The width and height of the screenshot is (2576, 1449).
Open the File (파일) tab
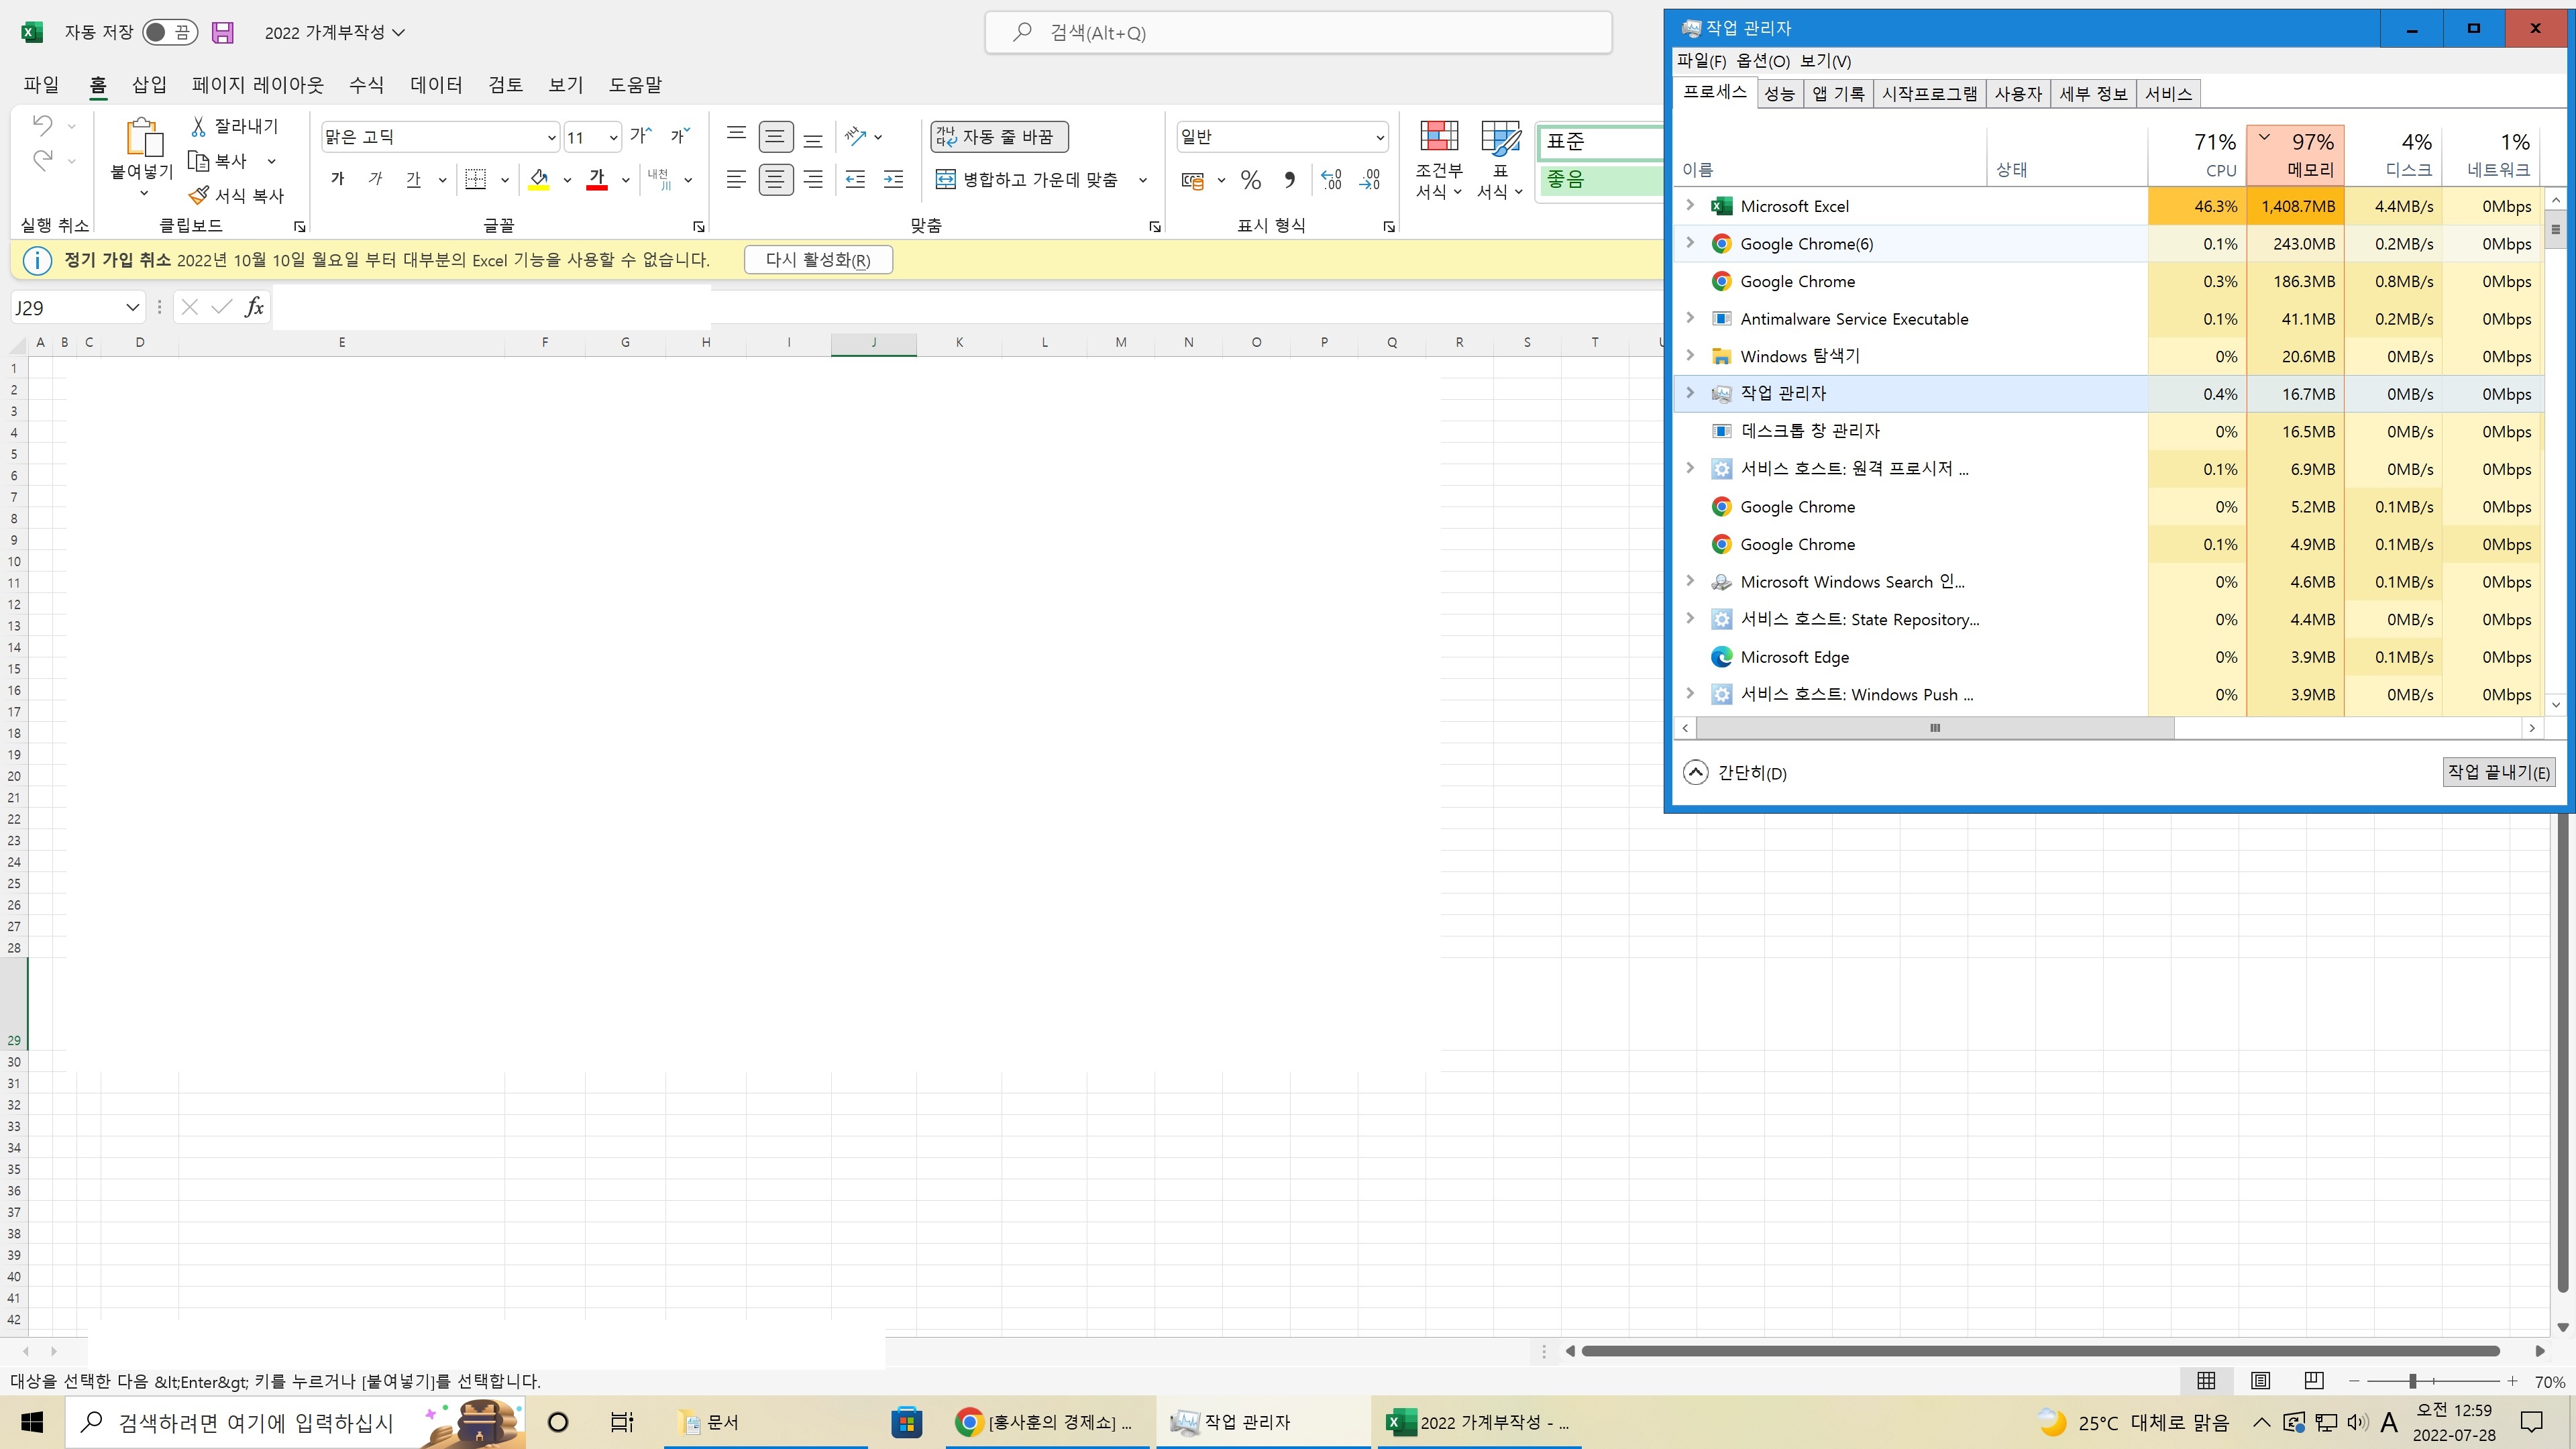click(42, 85)
